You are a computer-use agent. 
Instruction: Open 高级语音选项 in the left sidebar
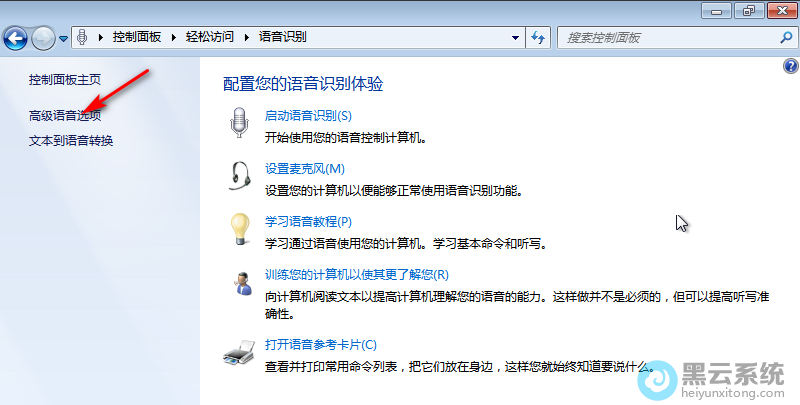(x=65, y=116)
